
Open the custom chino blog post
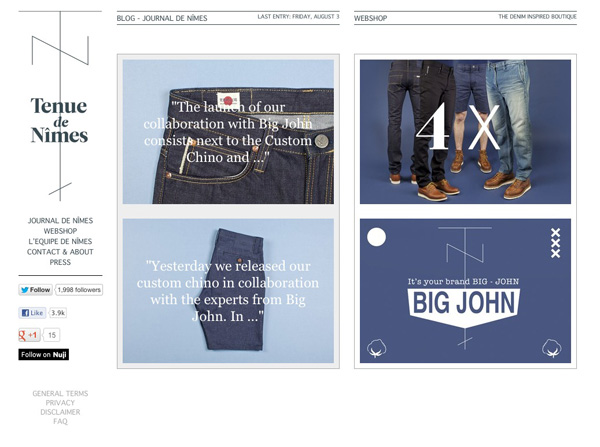point(228,291)
